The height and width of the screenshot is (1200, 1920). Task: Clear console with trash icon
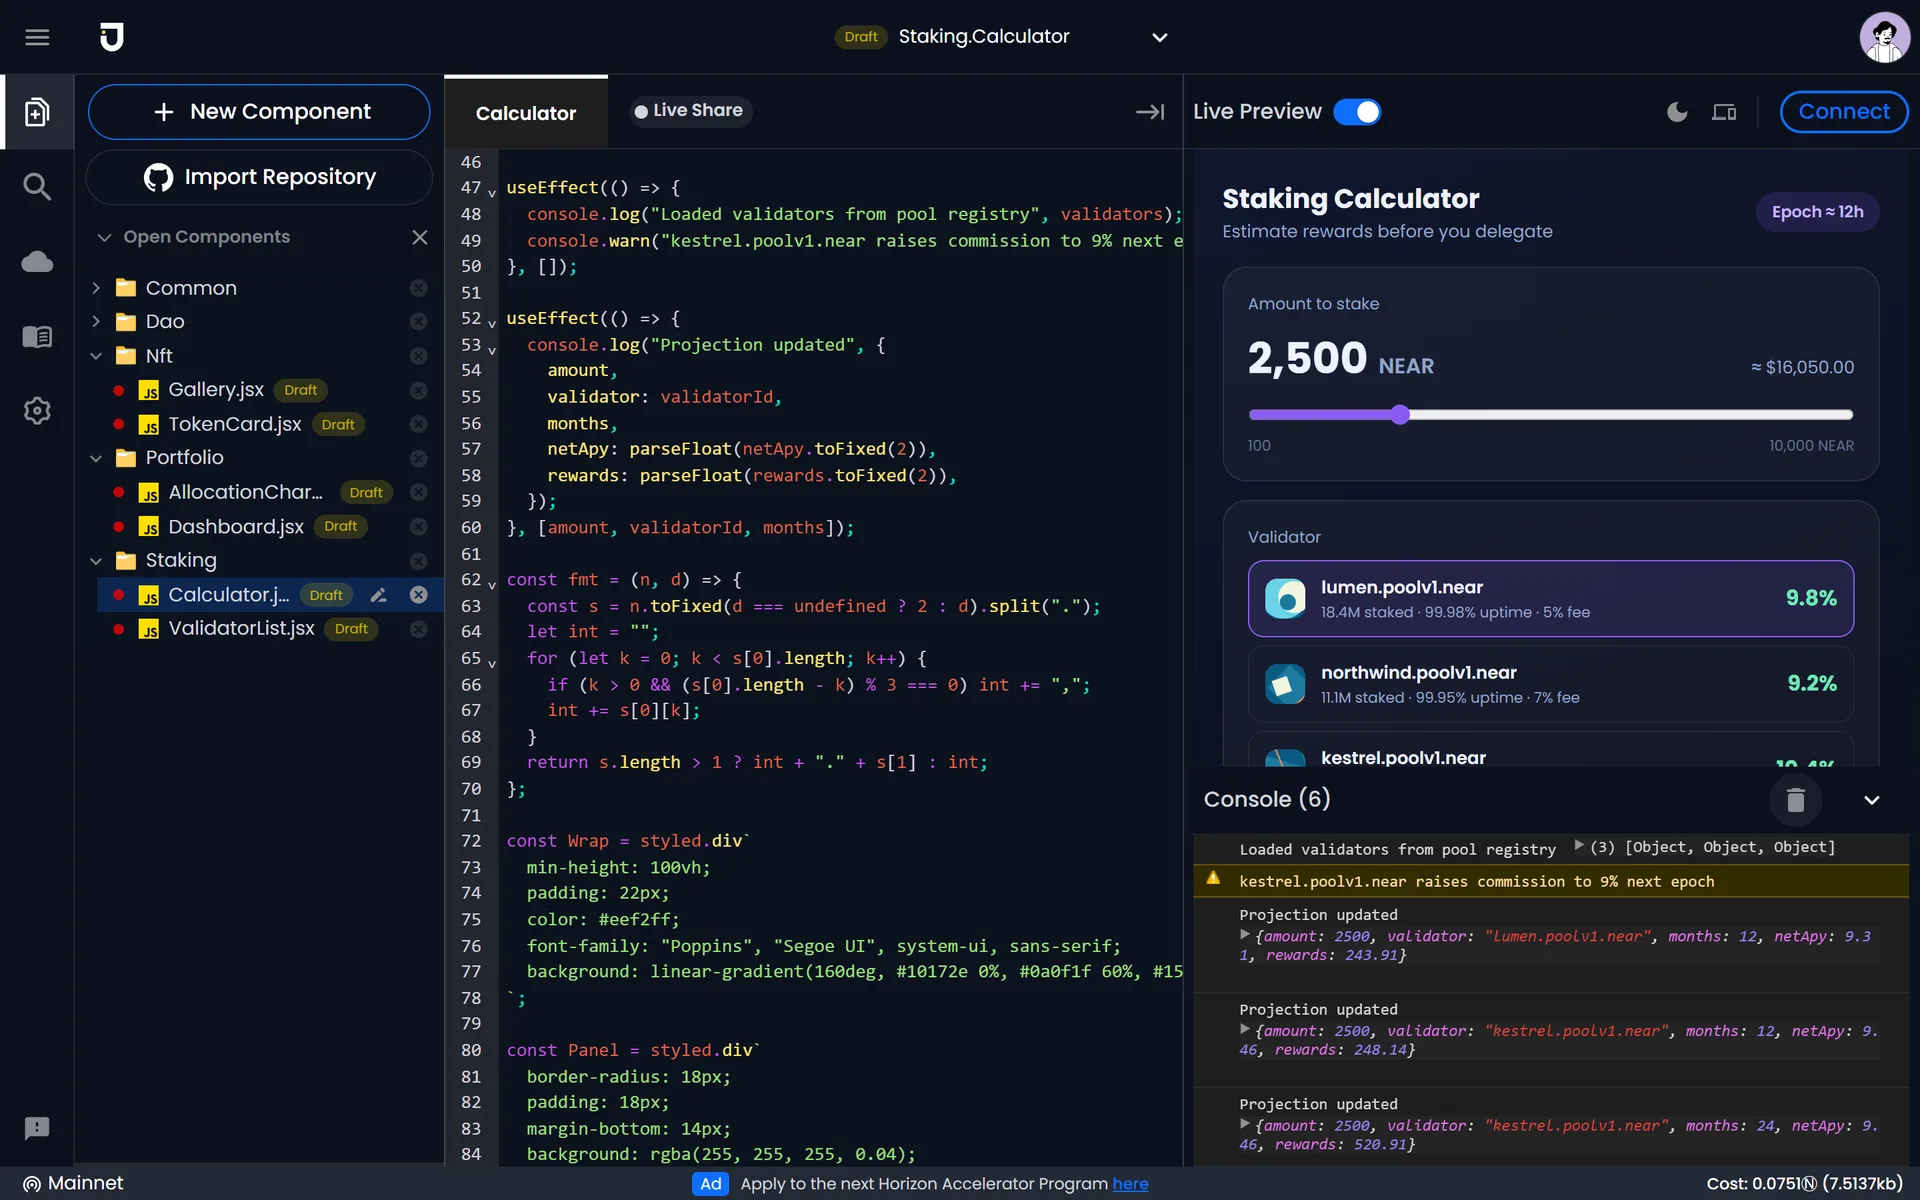click(x=1795, y=800)
